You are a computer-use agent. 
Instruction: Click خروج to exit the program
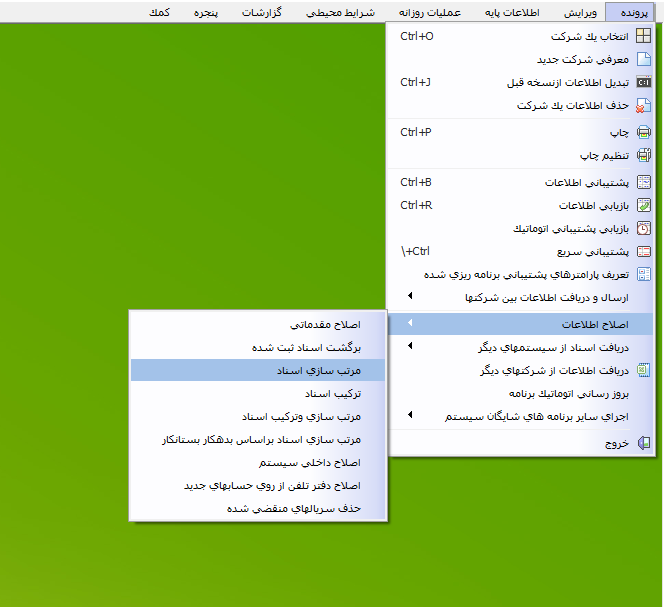[x=520, y=443]
